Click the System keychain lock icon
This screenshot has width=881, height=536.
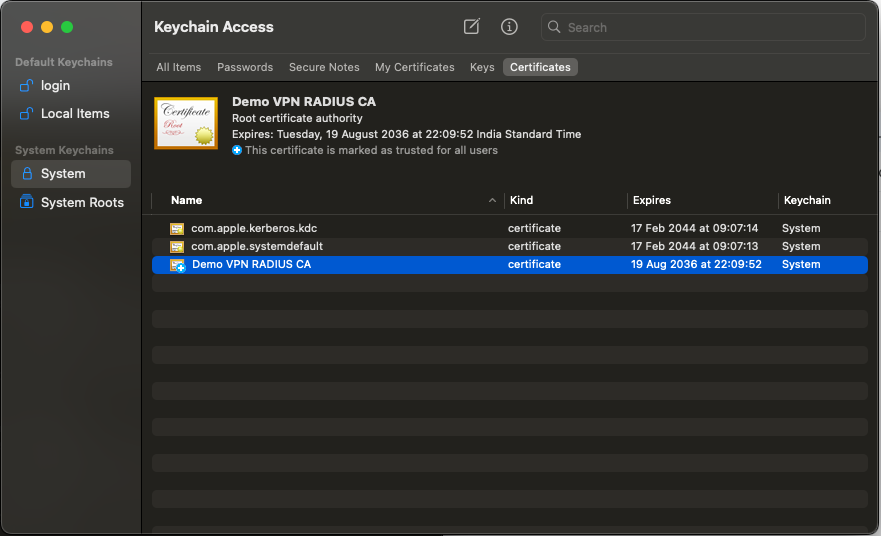coord(27,173)
